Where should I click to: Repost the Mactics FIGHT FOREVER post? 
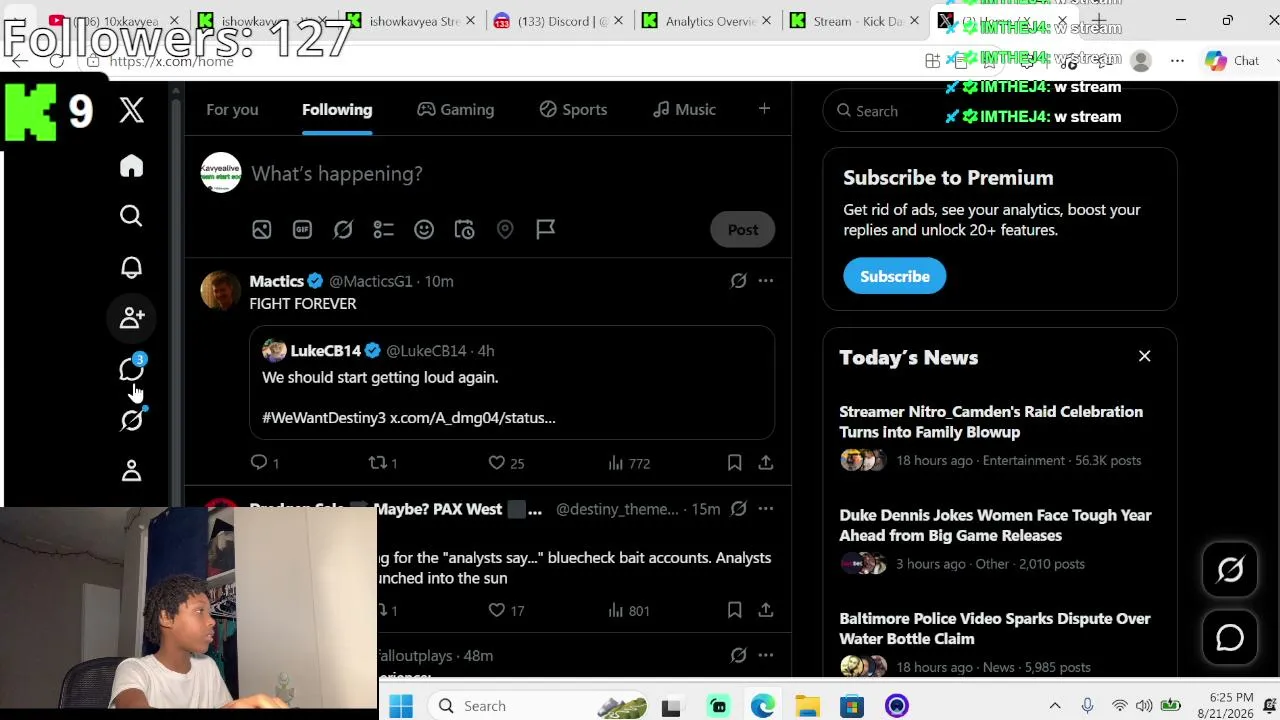(384, 463)
